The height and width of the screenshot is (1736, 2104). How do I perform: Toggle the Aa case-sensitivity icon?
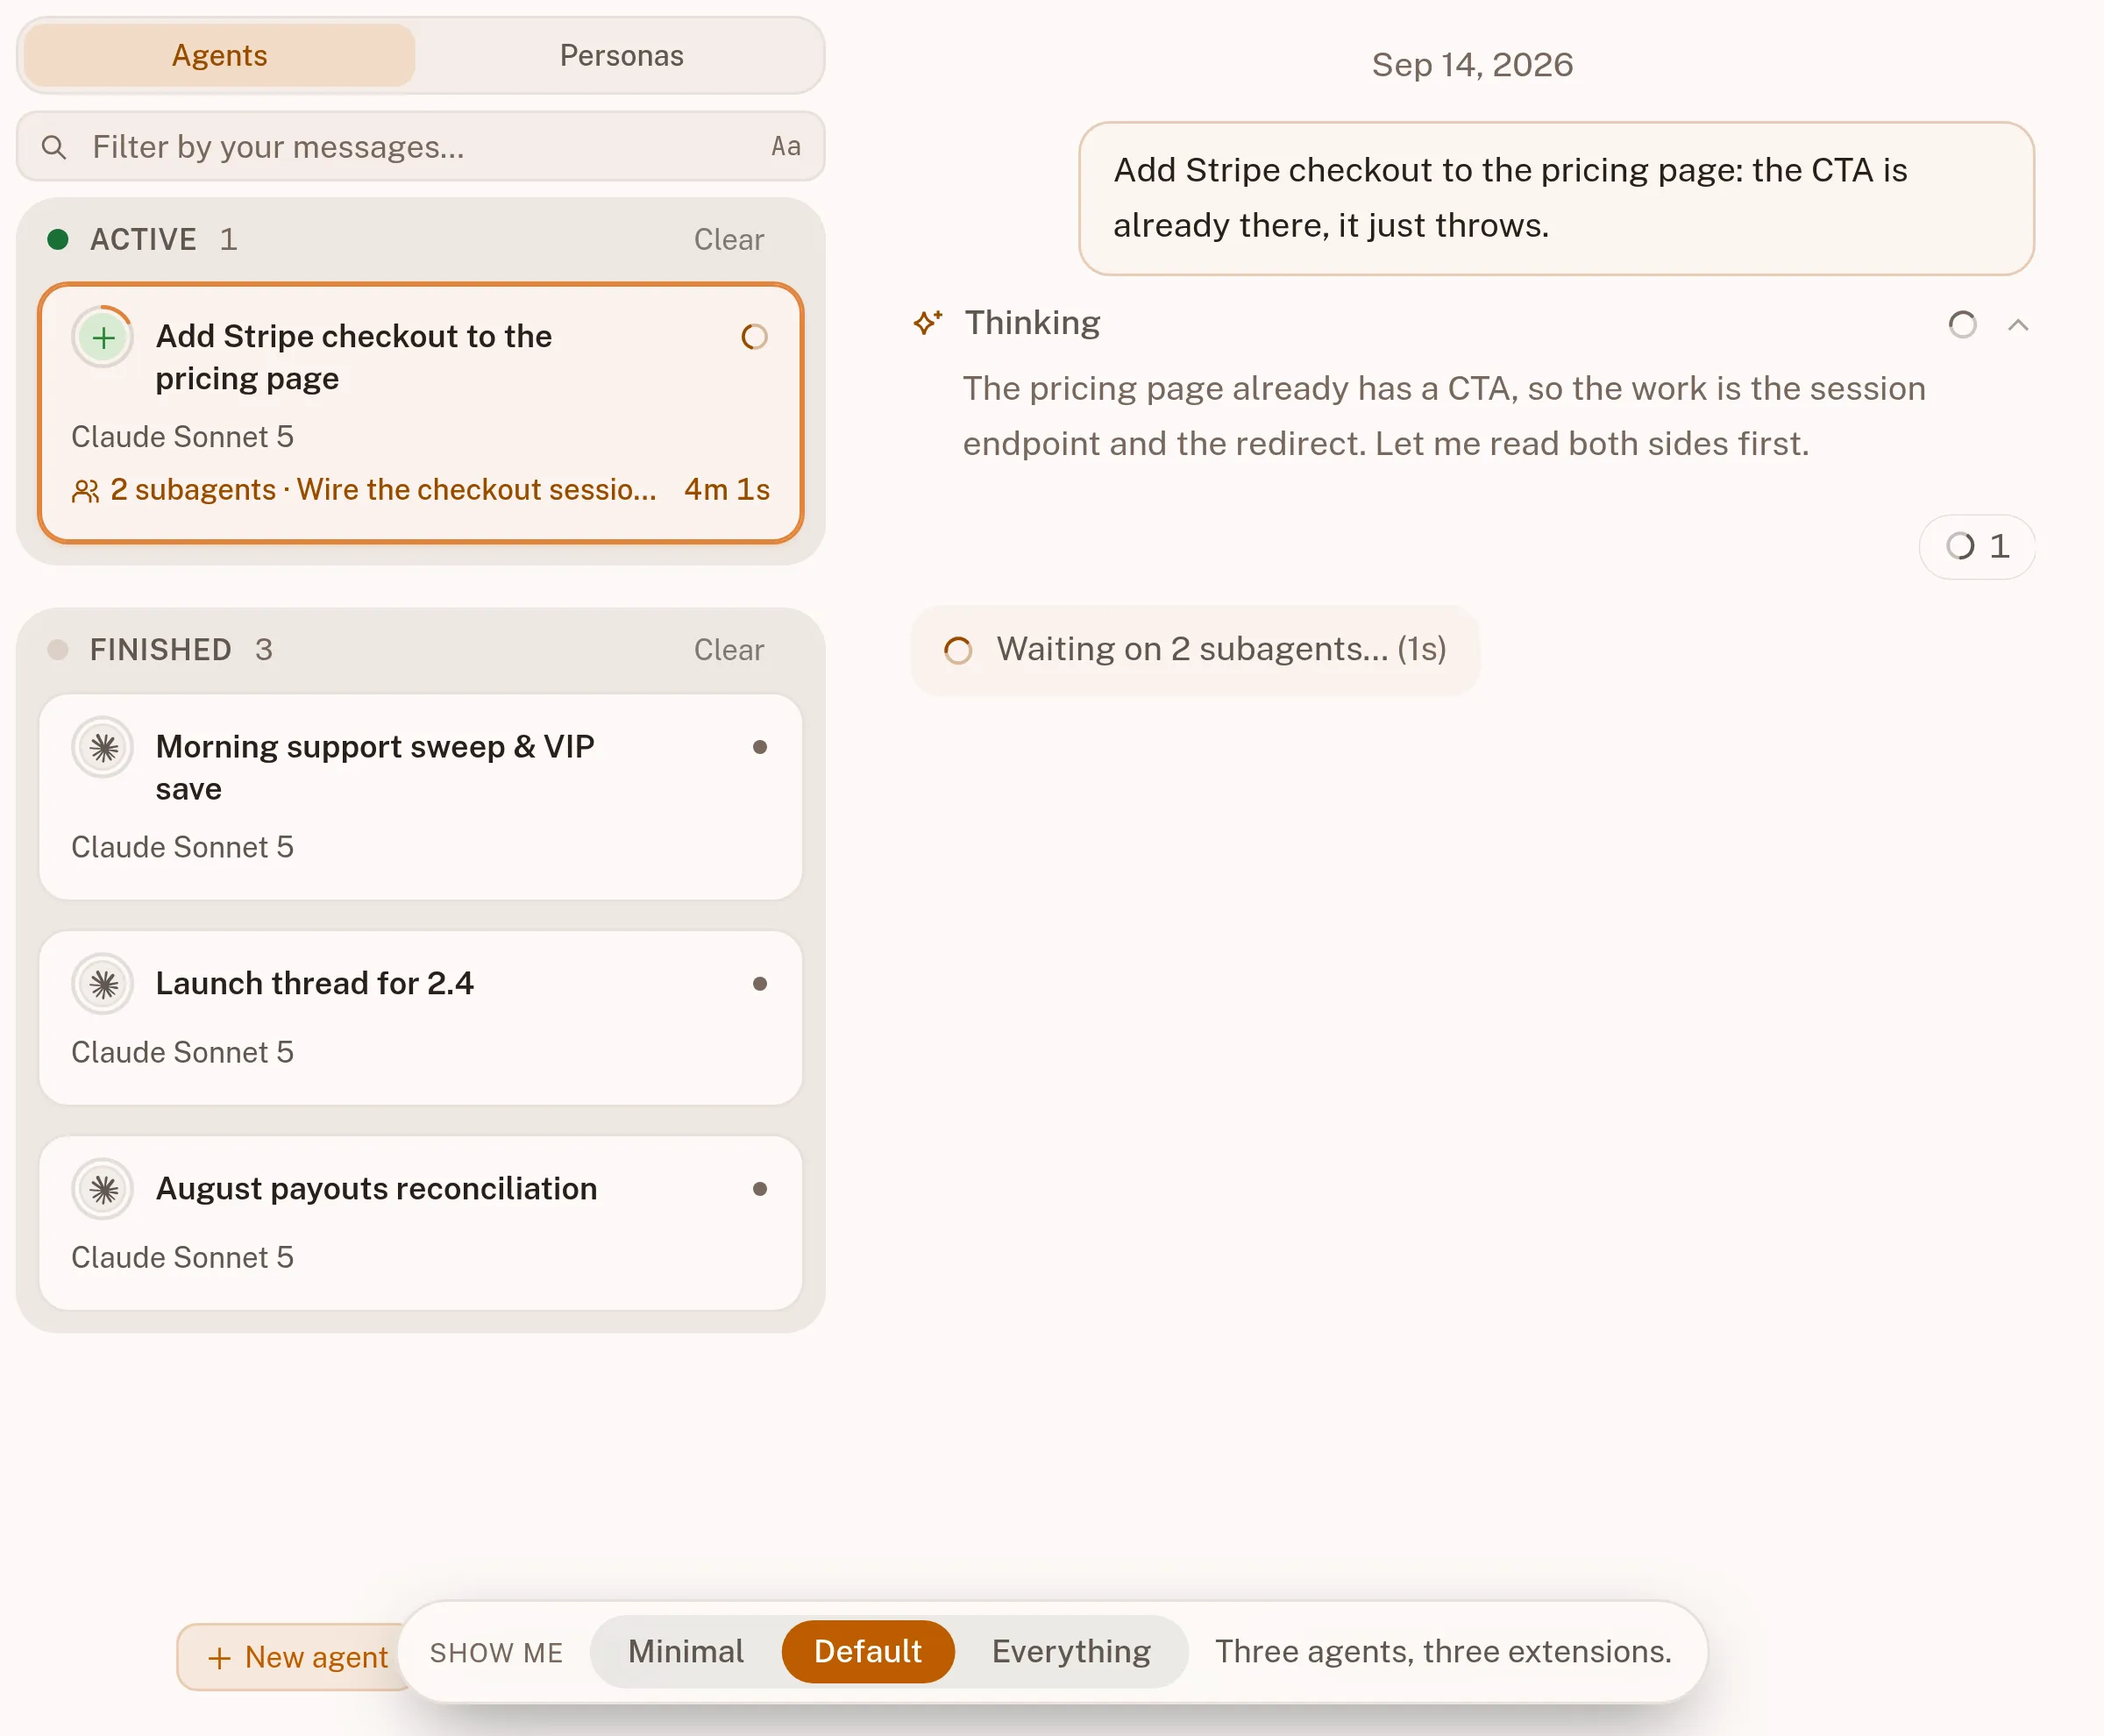786,147
